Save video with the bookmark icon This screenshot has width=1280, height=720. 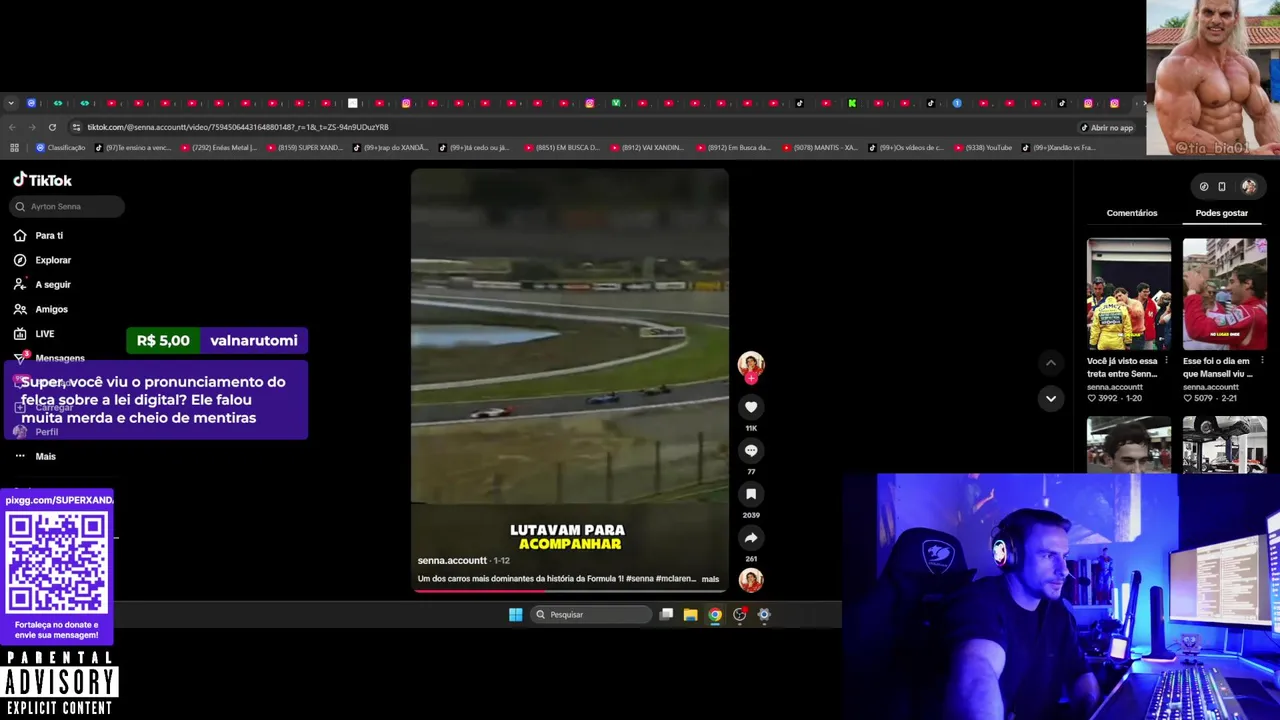pyautogui.click(x=751, y=494)
